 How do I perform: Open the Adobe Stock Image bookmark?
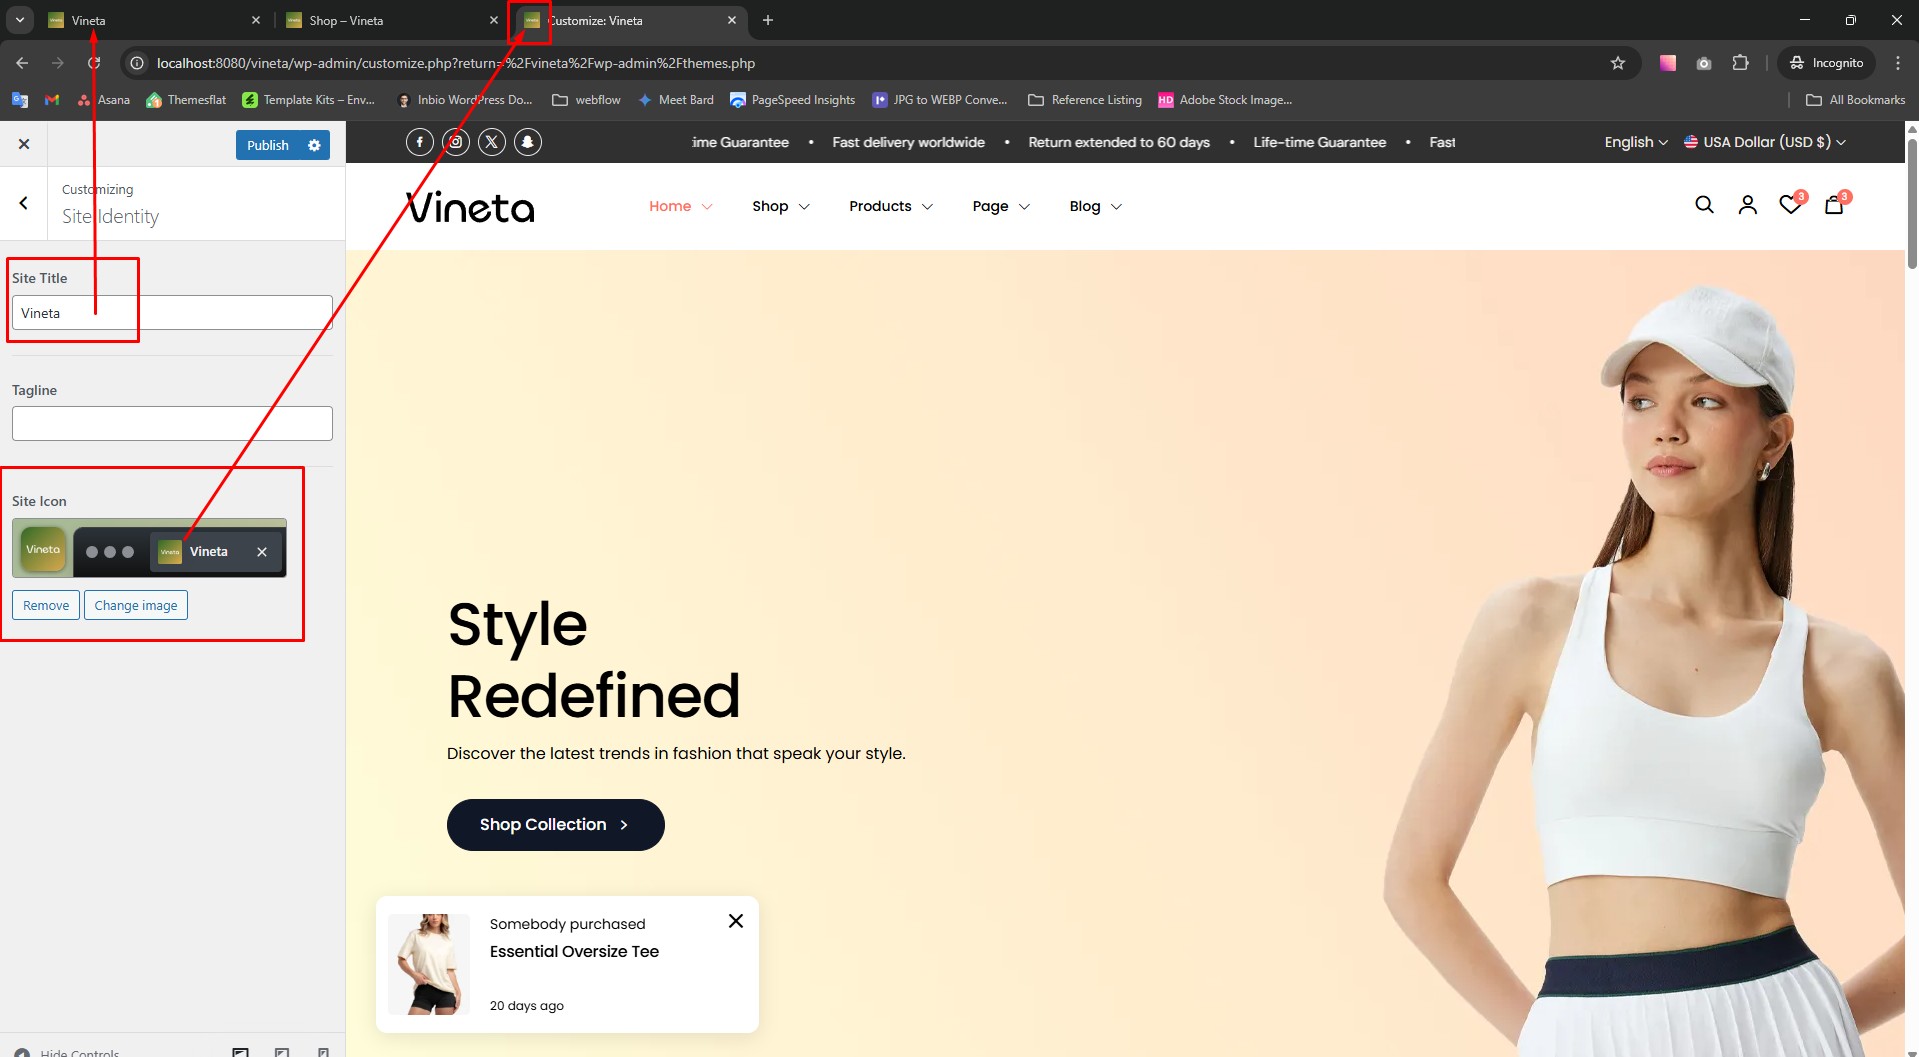1225,100
